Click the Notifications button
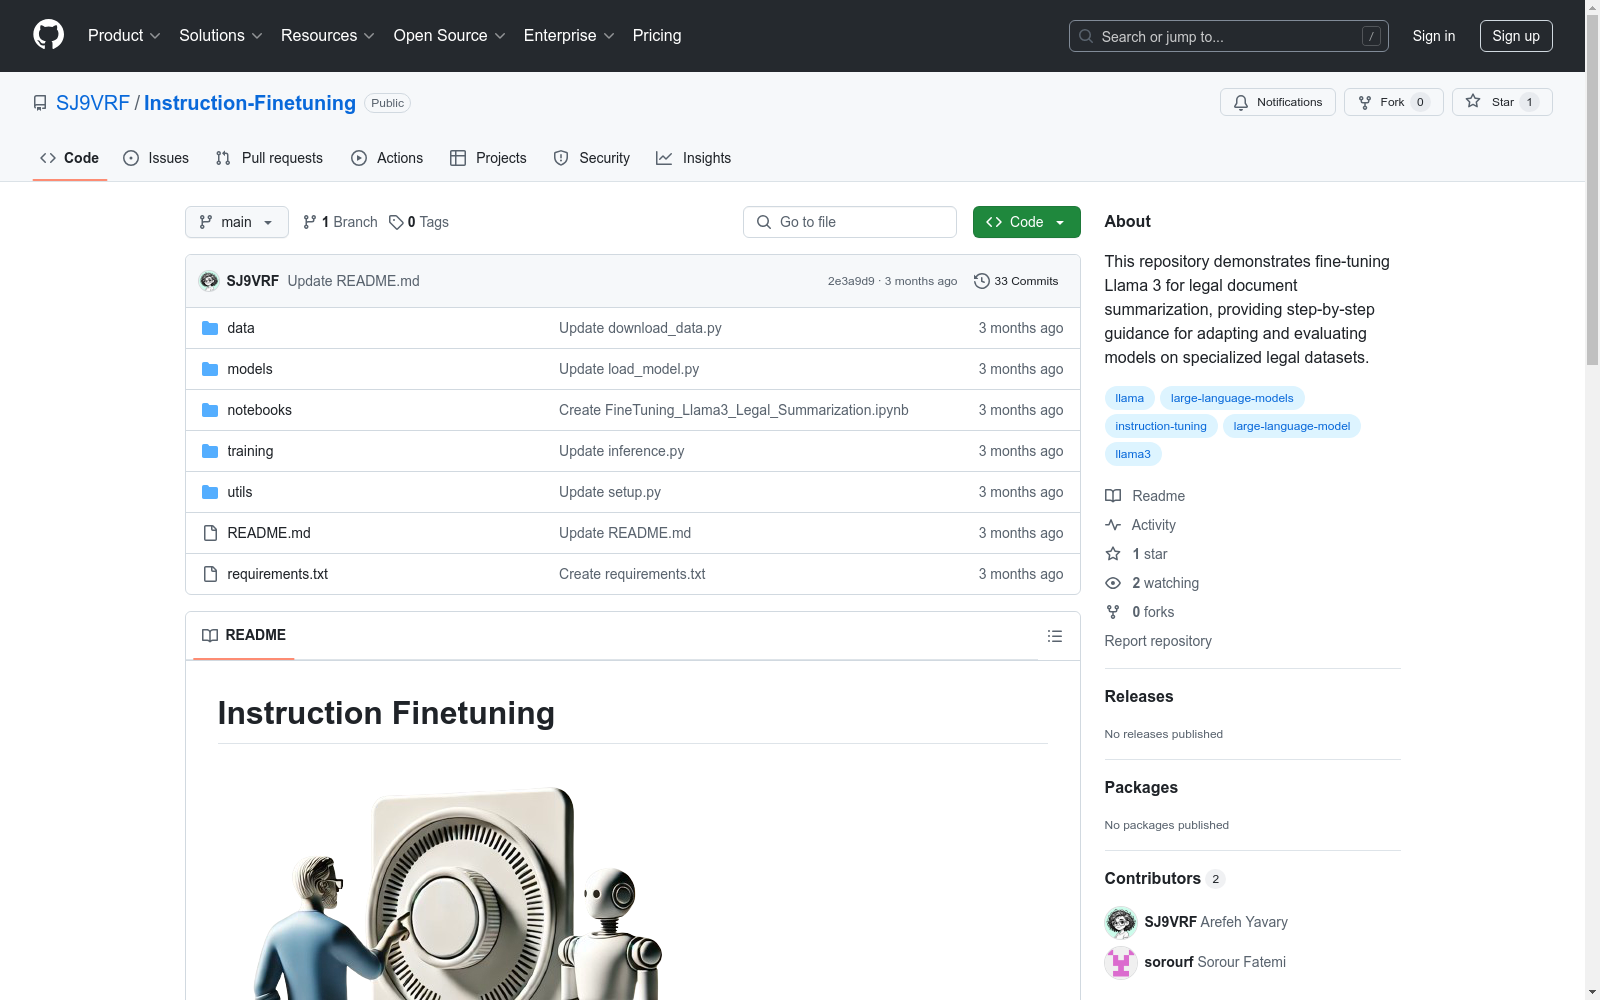The height and width of the screenshot is (1000, 1600). pyautogui.click(x=1278, y=102)
